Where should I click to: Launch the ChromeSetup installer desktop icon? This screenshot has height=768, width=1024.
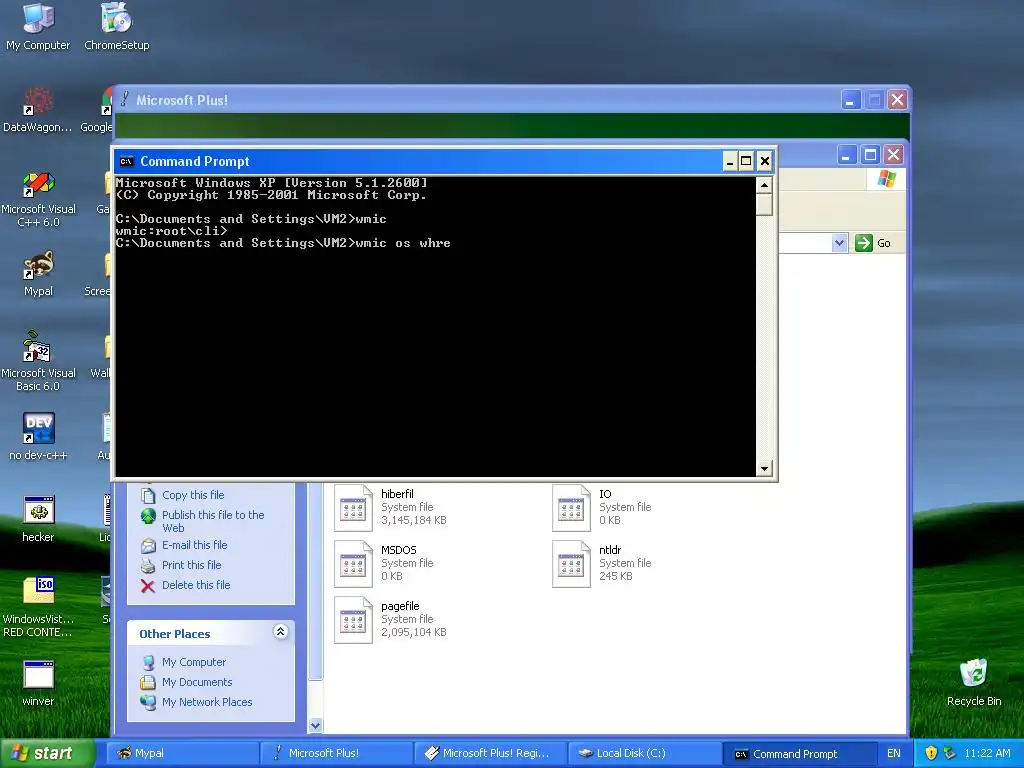(x=116, y=27)
